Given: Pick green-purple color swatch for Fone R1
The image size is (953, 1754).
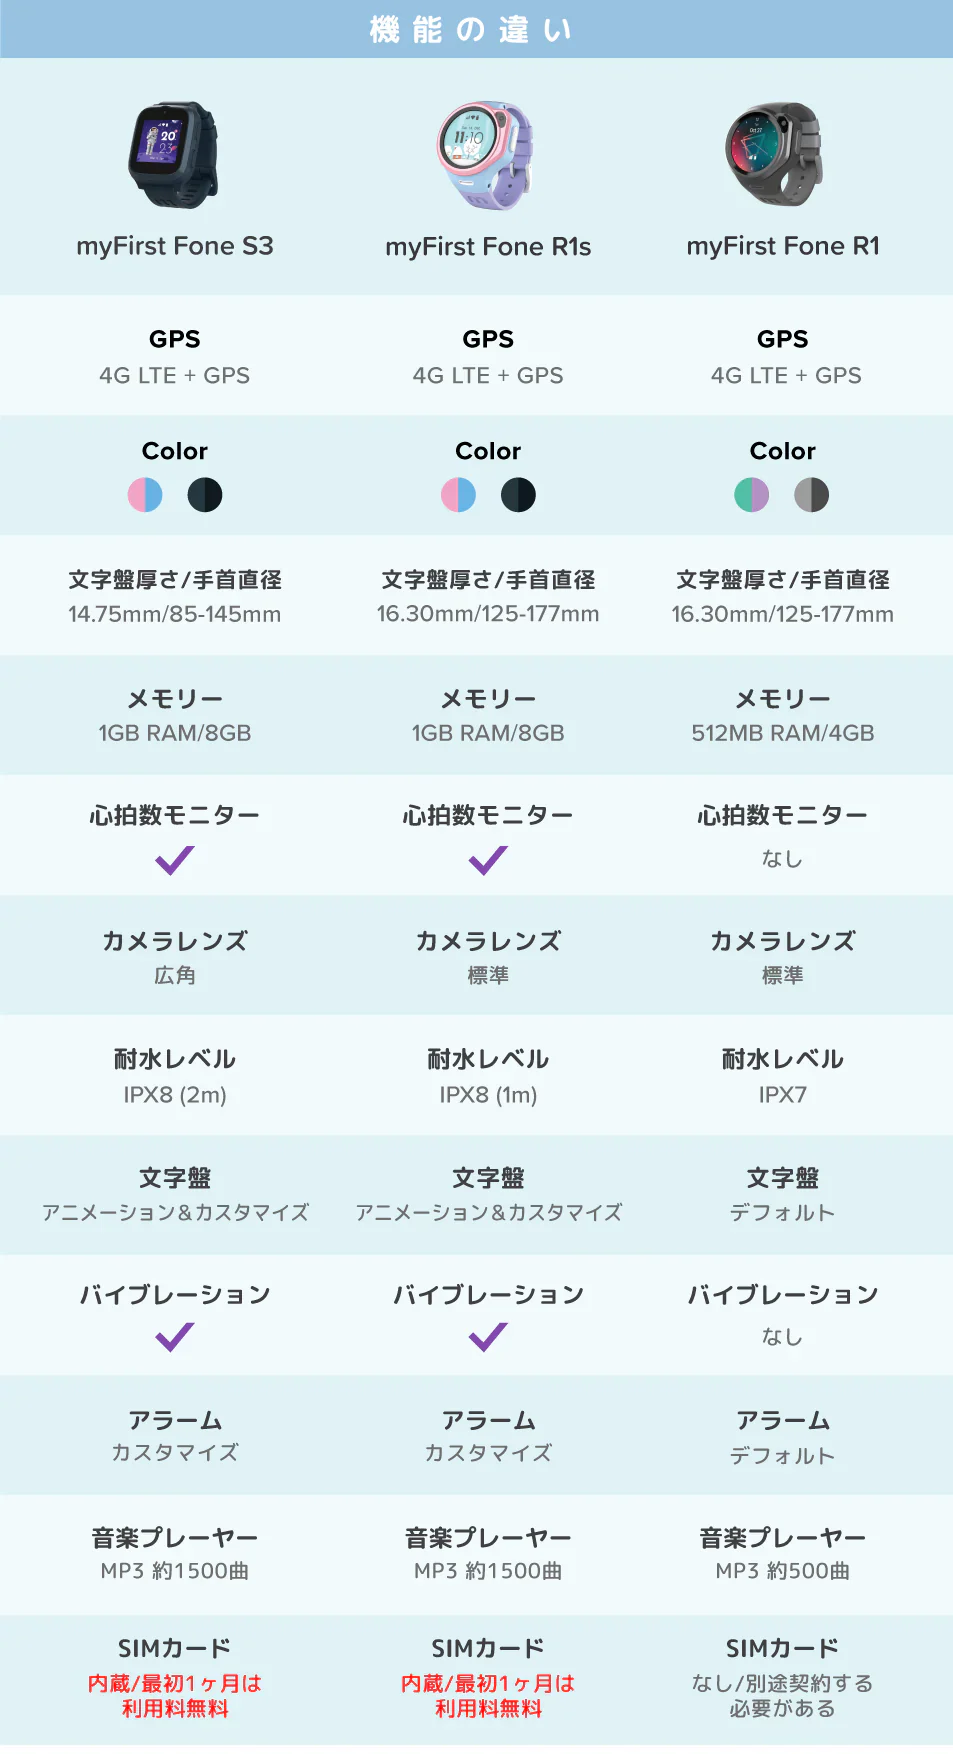Looking at the screenshot, I should point(752,495).
